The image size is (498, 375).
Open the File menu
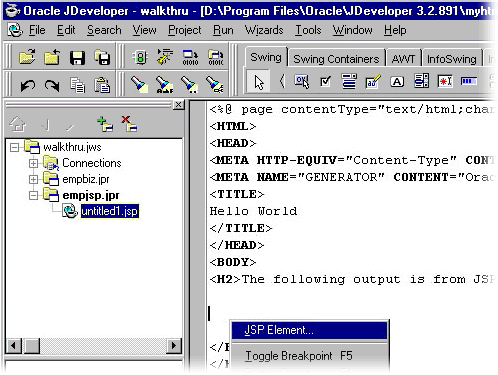[x=37, y=30]
